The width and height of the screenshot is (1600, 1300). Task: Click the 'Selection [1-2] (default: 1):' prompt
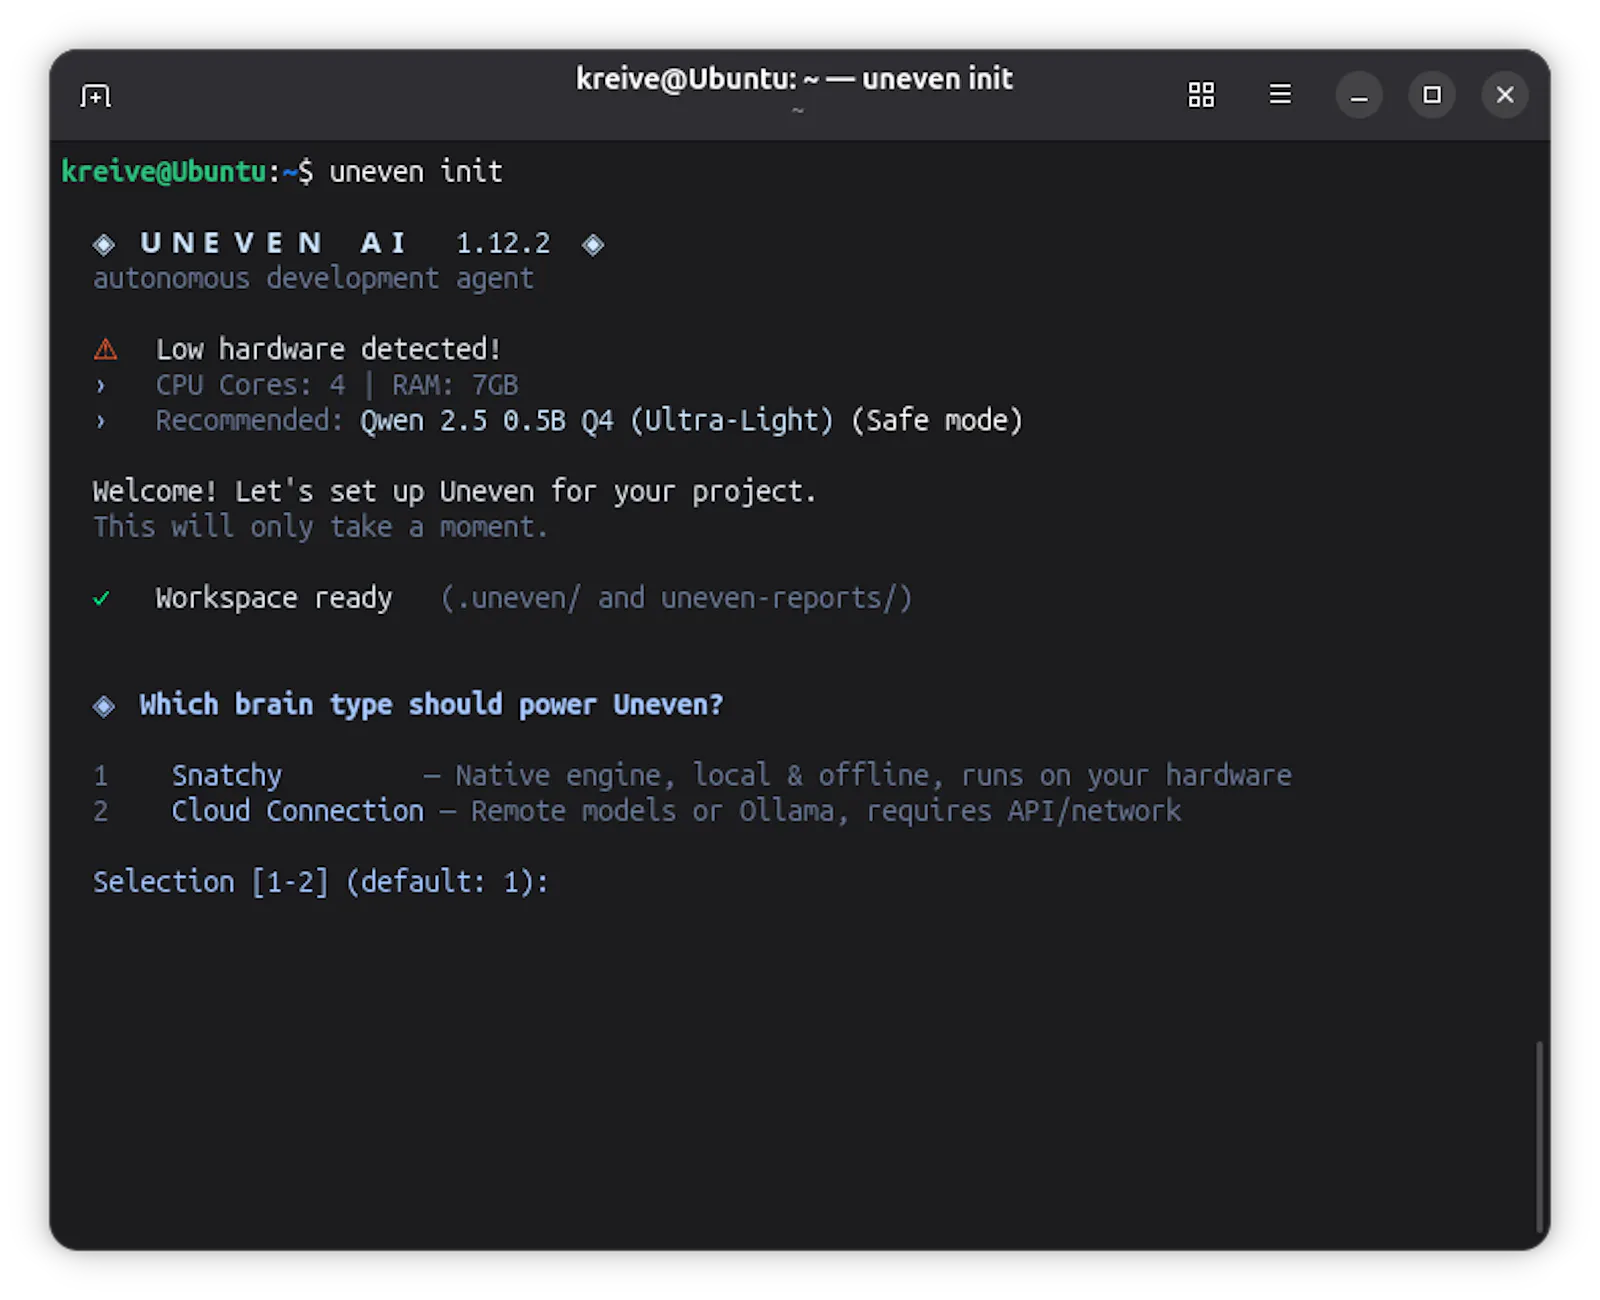click(x=320, y=881)
